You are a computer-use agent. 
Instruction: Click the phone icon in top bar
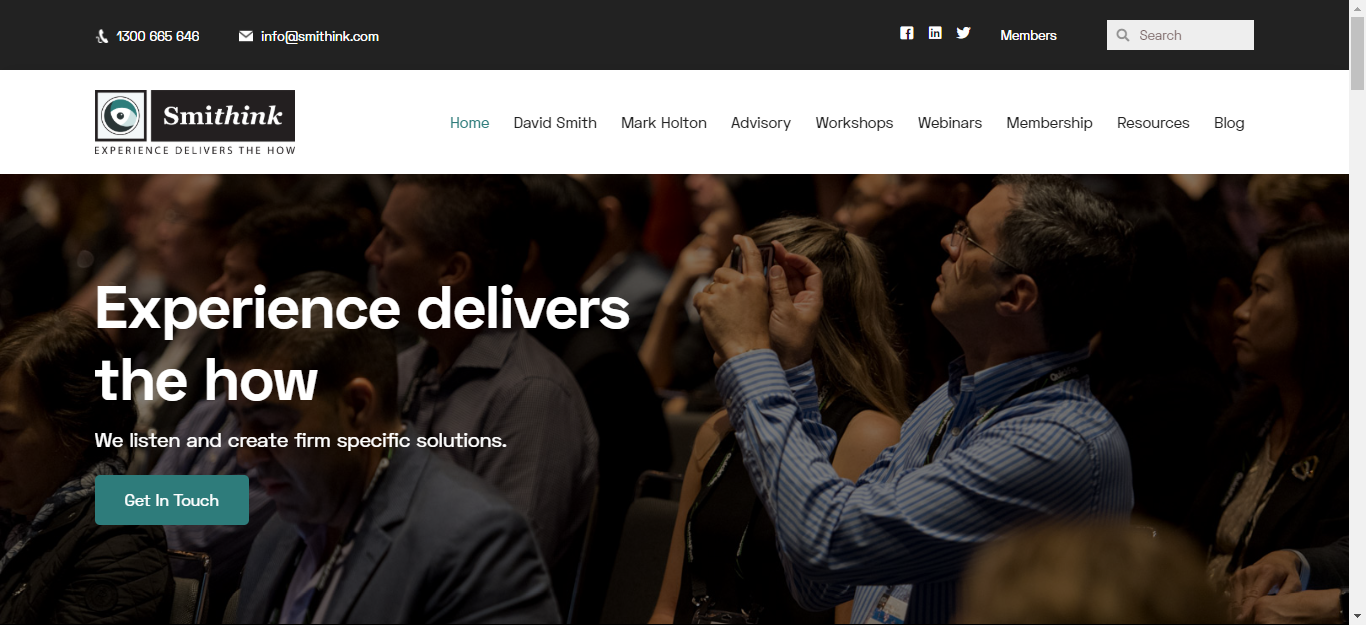102,36
